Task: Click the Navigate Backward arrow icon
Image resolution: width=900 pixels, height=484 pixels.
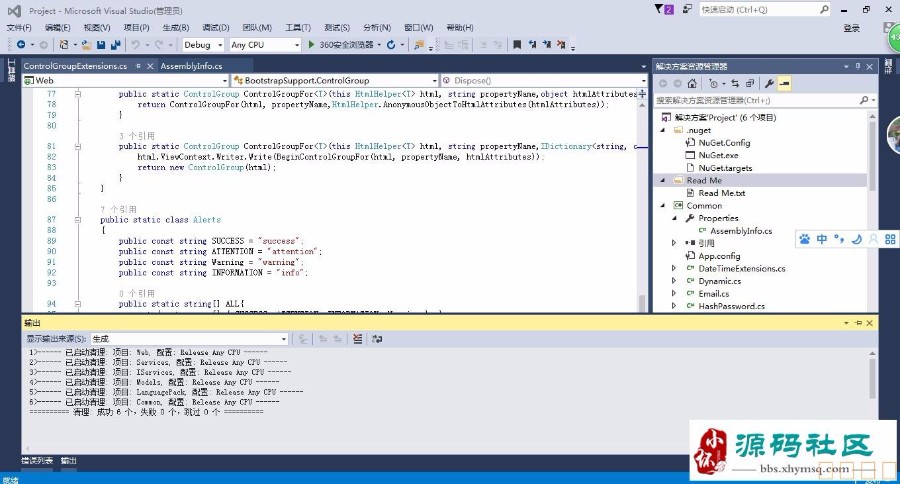Action: 21,44
